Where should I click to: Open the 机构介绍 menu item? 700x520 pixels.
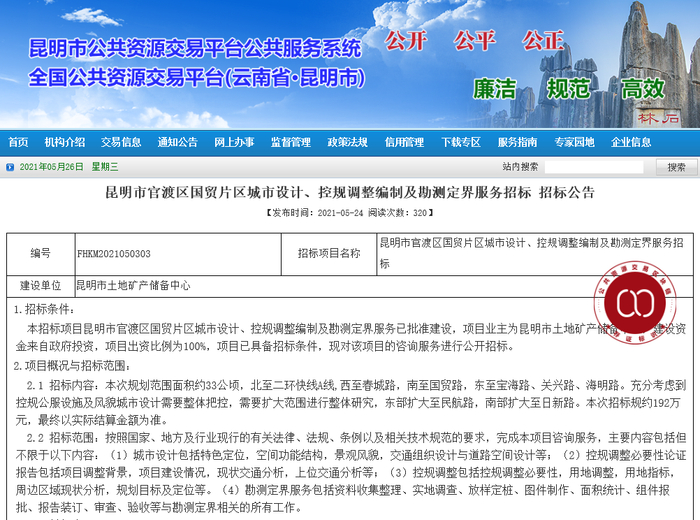click(65, 142)
